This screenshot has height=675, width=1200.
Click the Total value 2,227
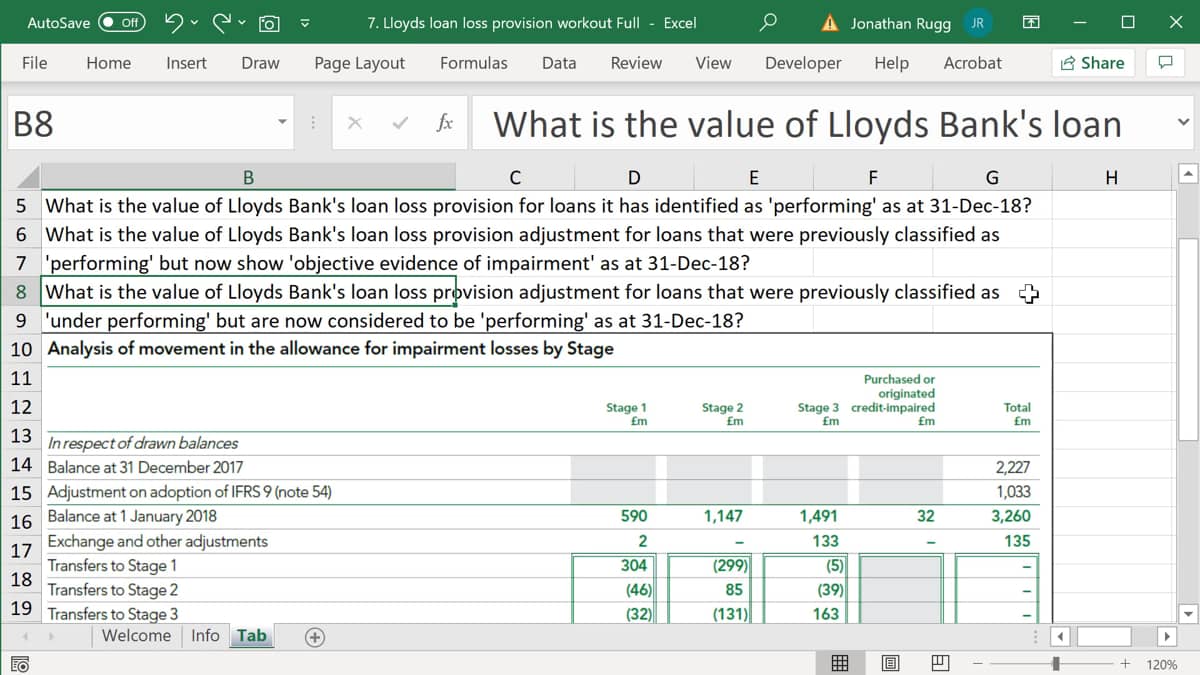click(1013, 467)
